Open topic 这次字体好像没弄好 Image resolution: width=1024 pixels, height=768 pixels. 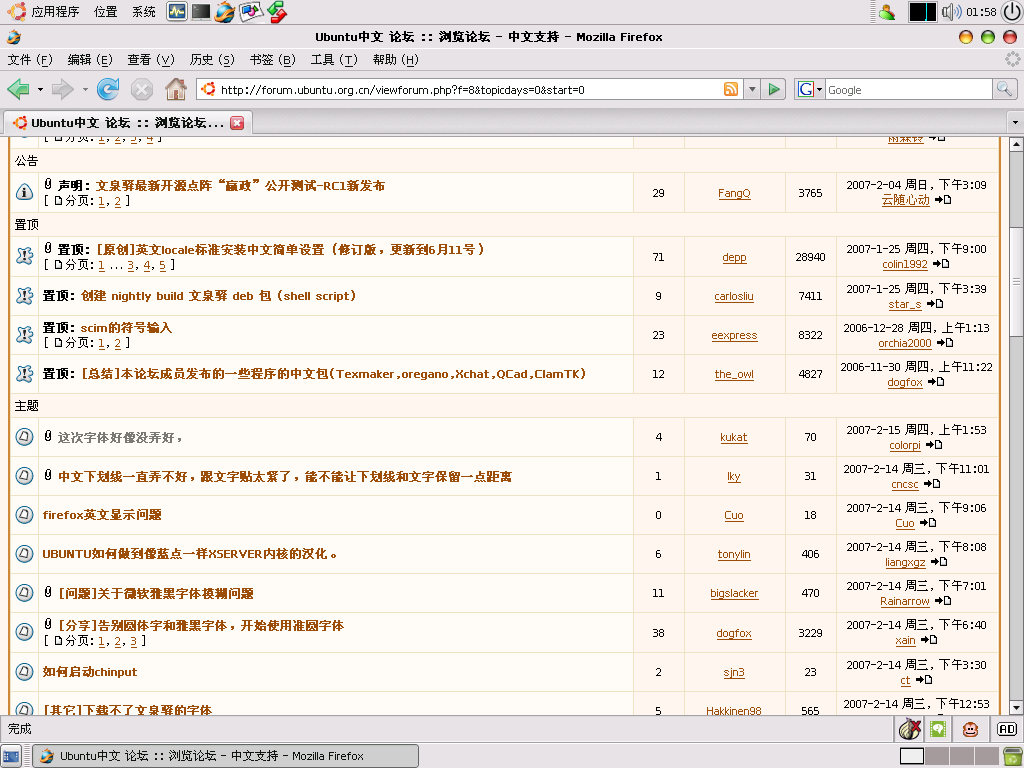pos(119,438)
